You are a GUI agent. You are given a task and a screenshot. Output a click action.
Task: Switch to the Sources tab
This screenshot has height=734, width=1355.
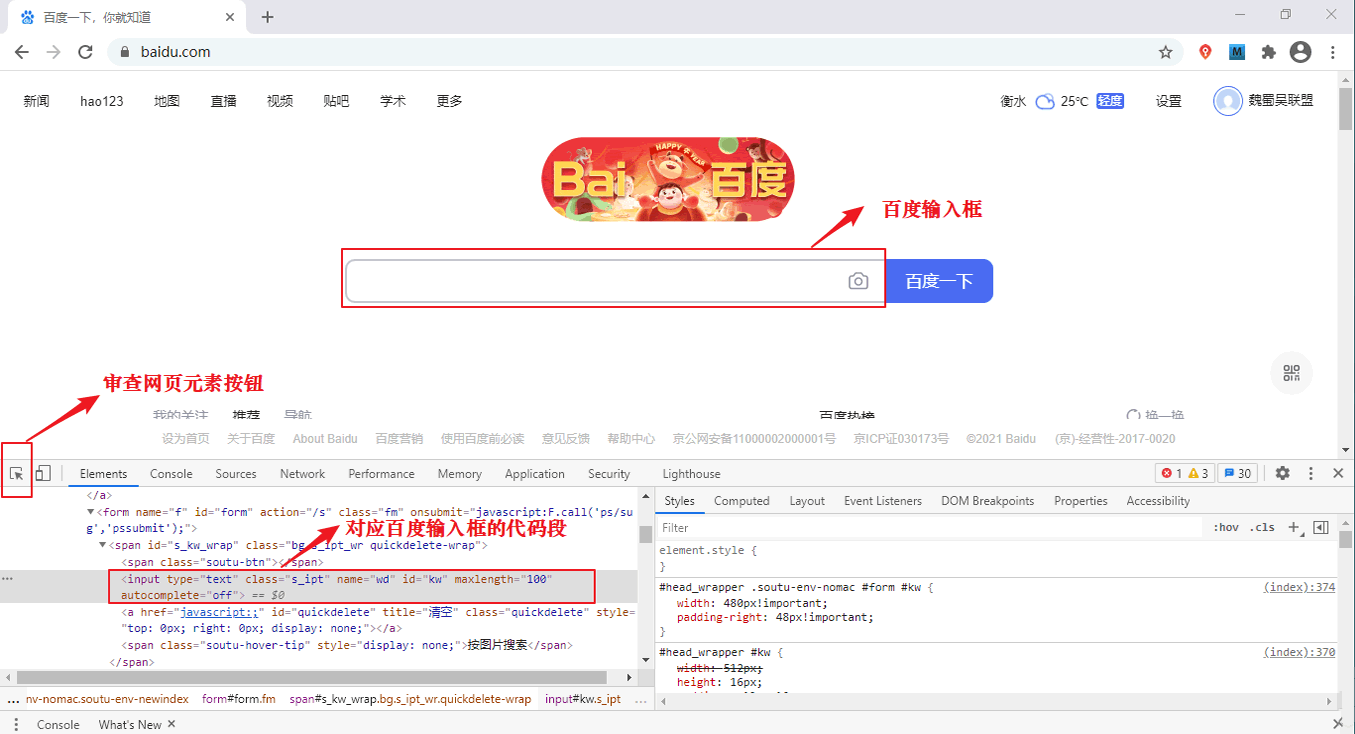pos(236,474)
